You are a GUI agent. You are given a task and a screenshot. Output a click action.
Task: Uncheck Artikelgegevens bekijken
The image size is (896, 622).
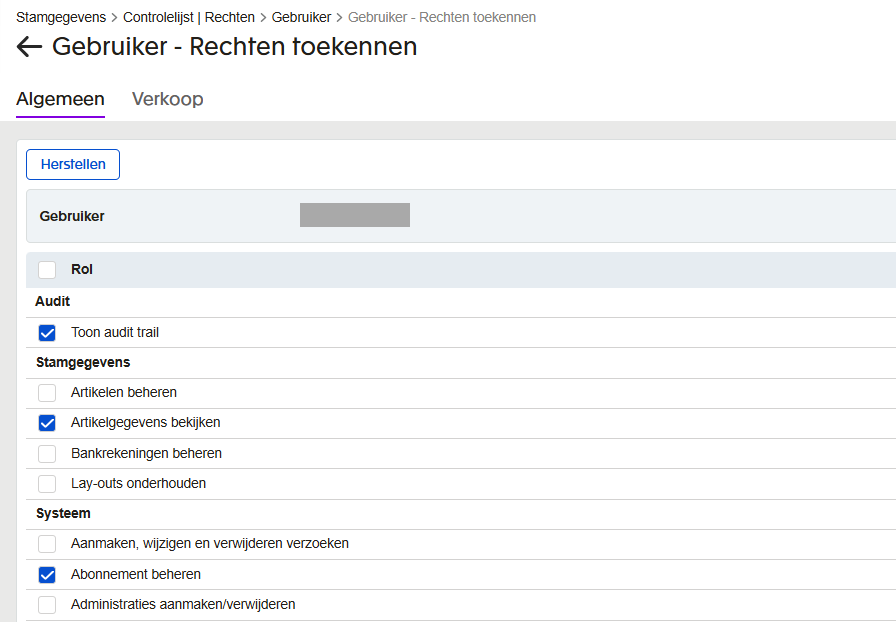click(47, 423)
